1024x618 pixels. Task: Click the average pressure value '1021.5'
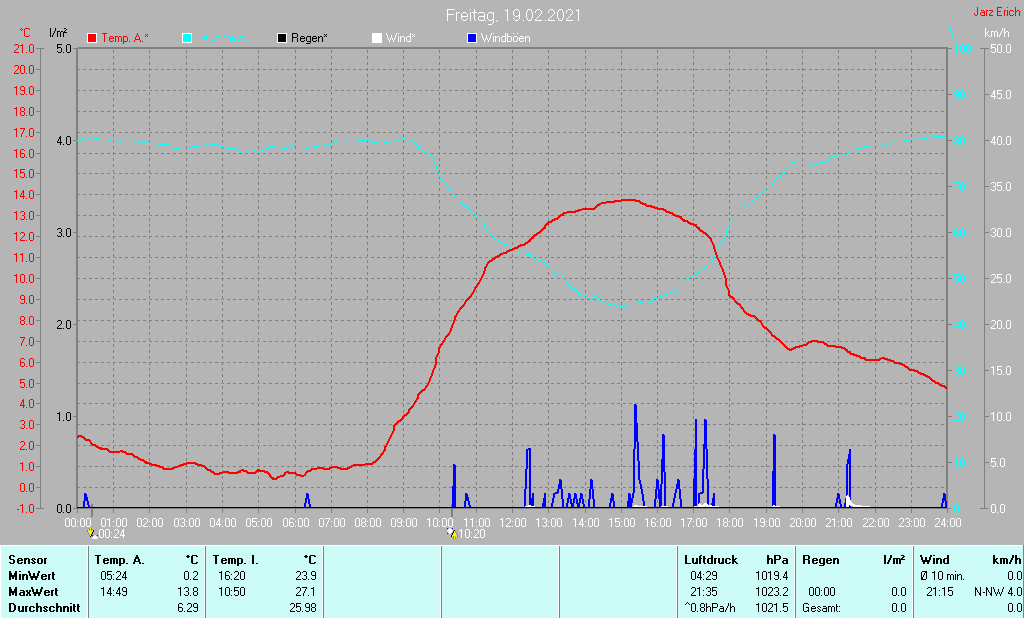pos(772,608)
